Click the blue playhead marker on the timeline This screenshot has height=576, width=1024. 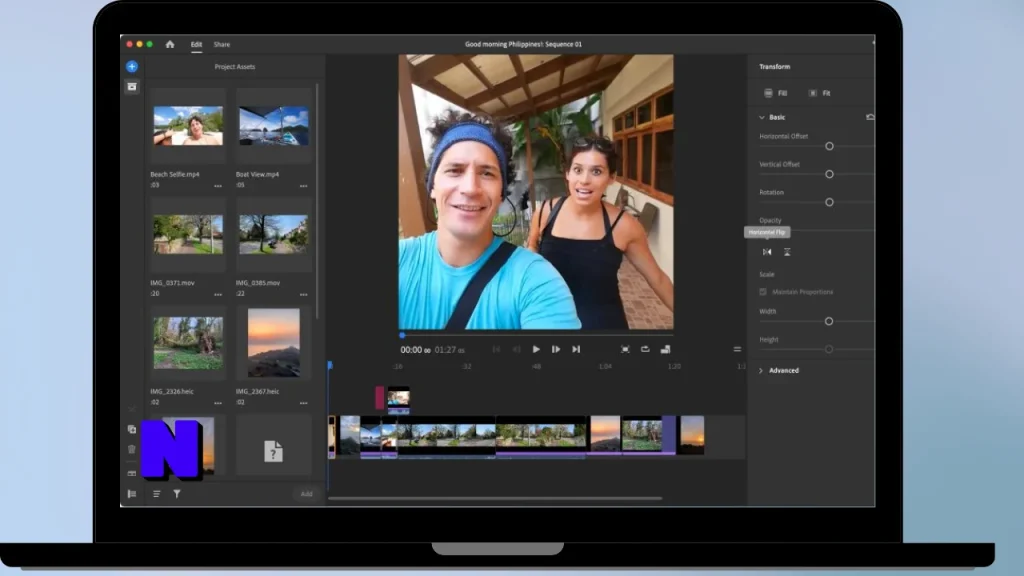[330, 366]
